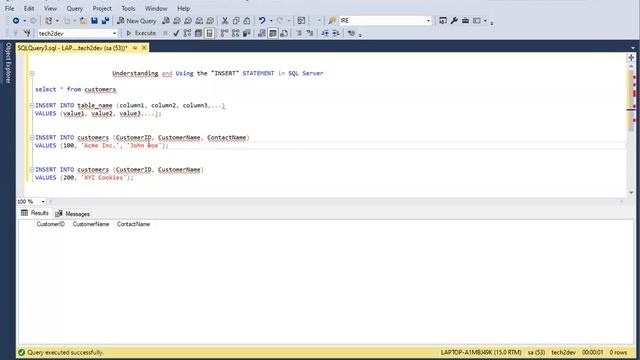Open the Help menu
Screen dimensions: 640x360
tap(183, 8)
